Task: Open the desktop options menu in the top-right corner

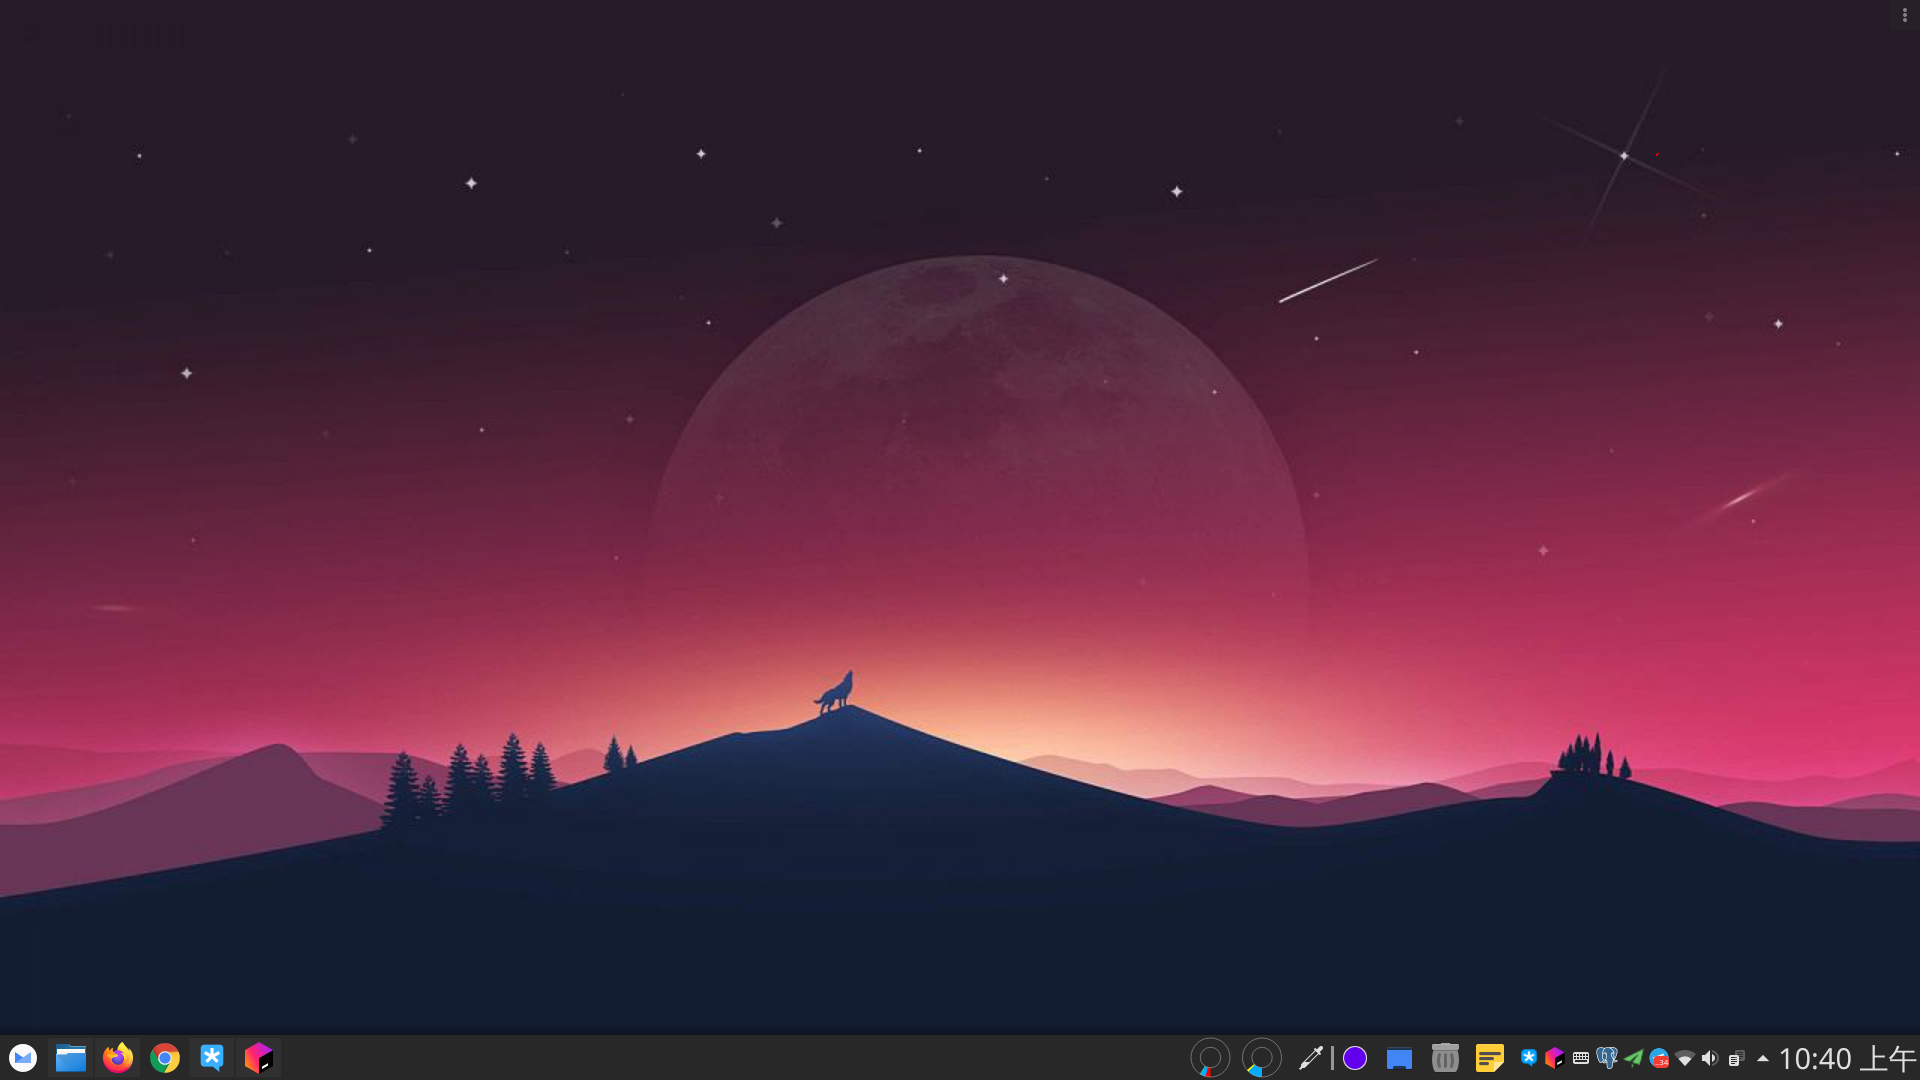Action: click(x=1906, y=14)
